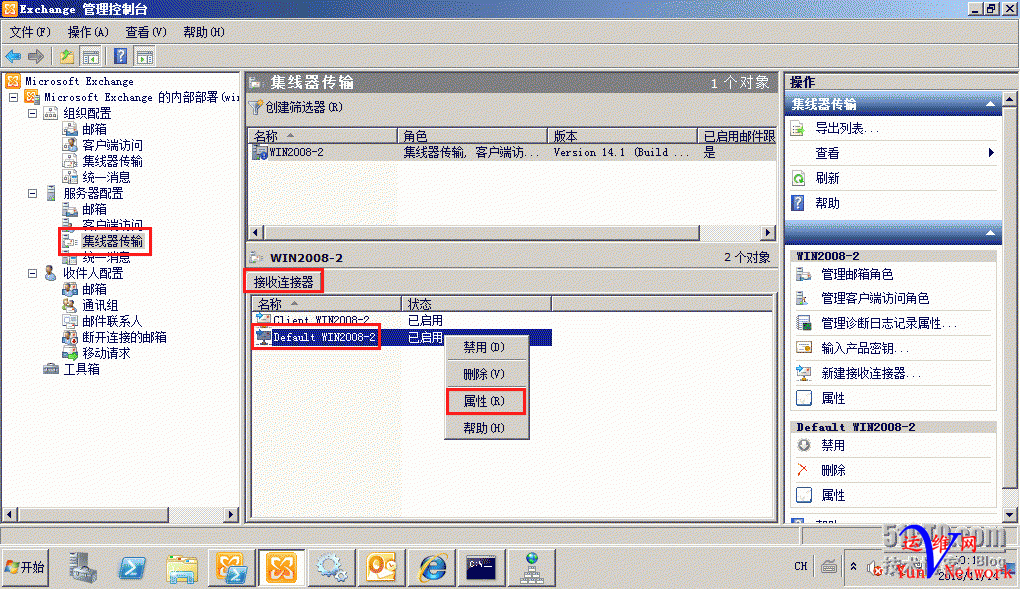Screen dimensions: 1020x589
Task: Sort by 版本 column header
Action: [623, 136]
